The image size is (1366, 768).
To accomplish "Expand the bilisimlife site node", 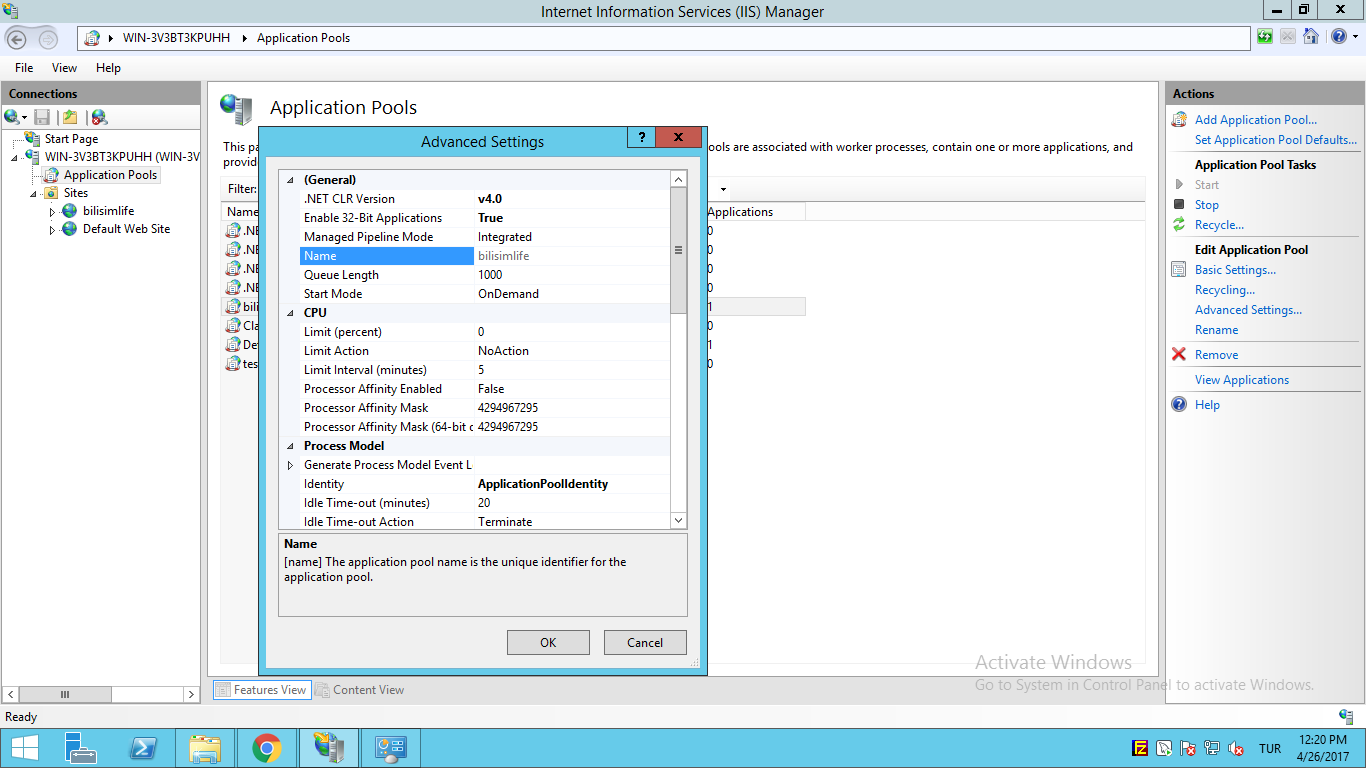I will [x=52, y=211].
